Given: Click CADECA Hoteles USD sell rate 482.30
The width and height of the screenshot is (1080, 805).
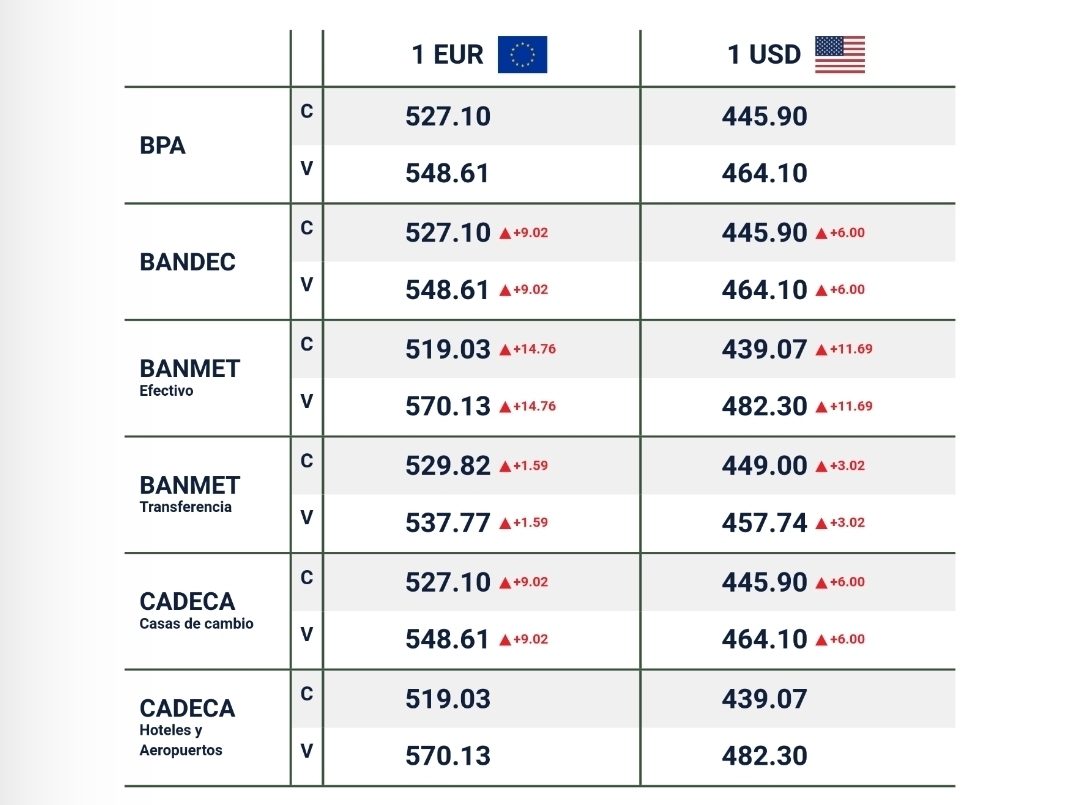Looking at the screenshot, I should (x=764, y=756).
